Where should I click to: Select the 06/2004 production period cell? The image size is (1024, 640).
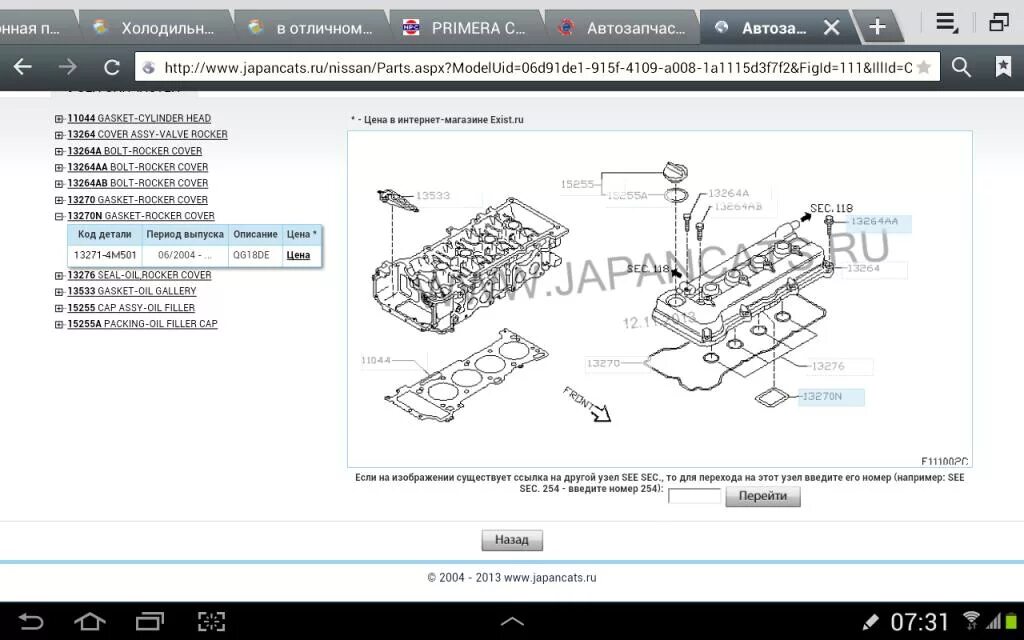coord(185,255)
